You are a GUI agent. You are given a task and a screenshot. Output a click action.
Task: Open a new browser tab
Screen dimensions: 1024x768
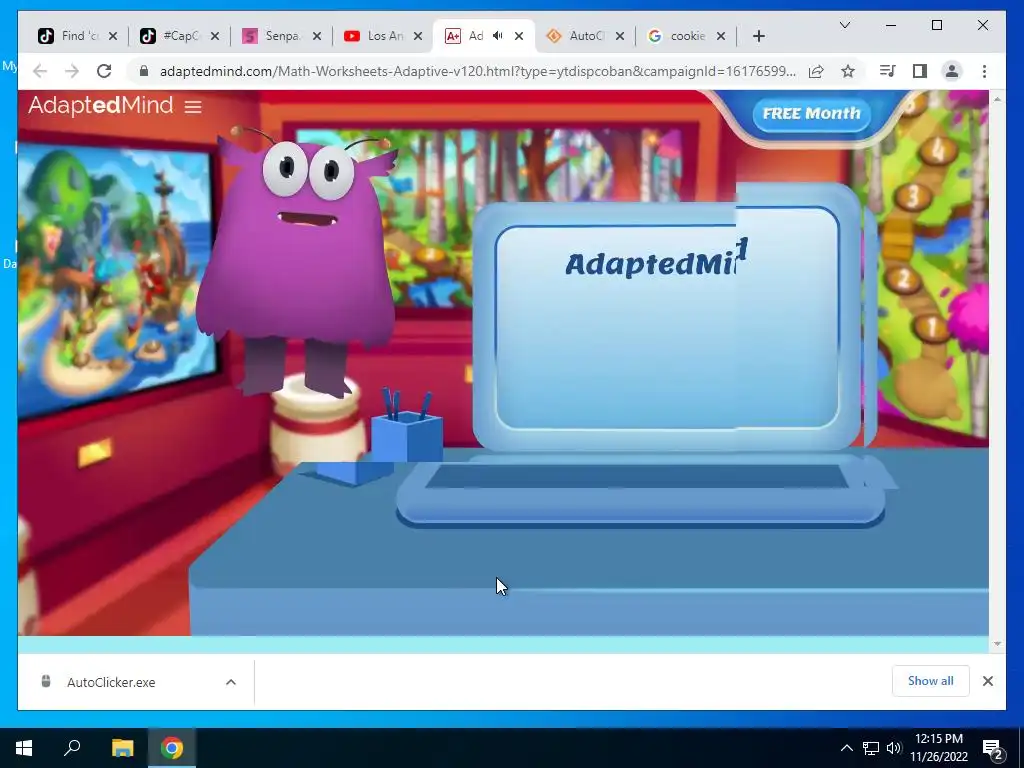click(x=759, y=36)
